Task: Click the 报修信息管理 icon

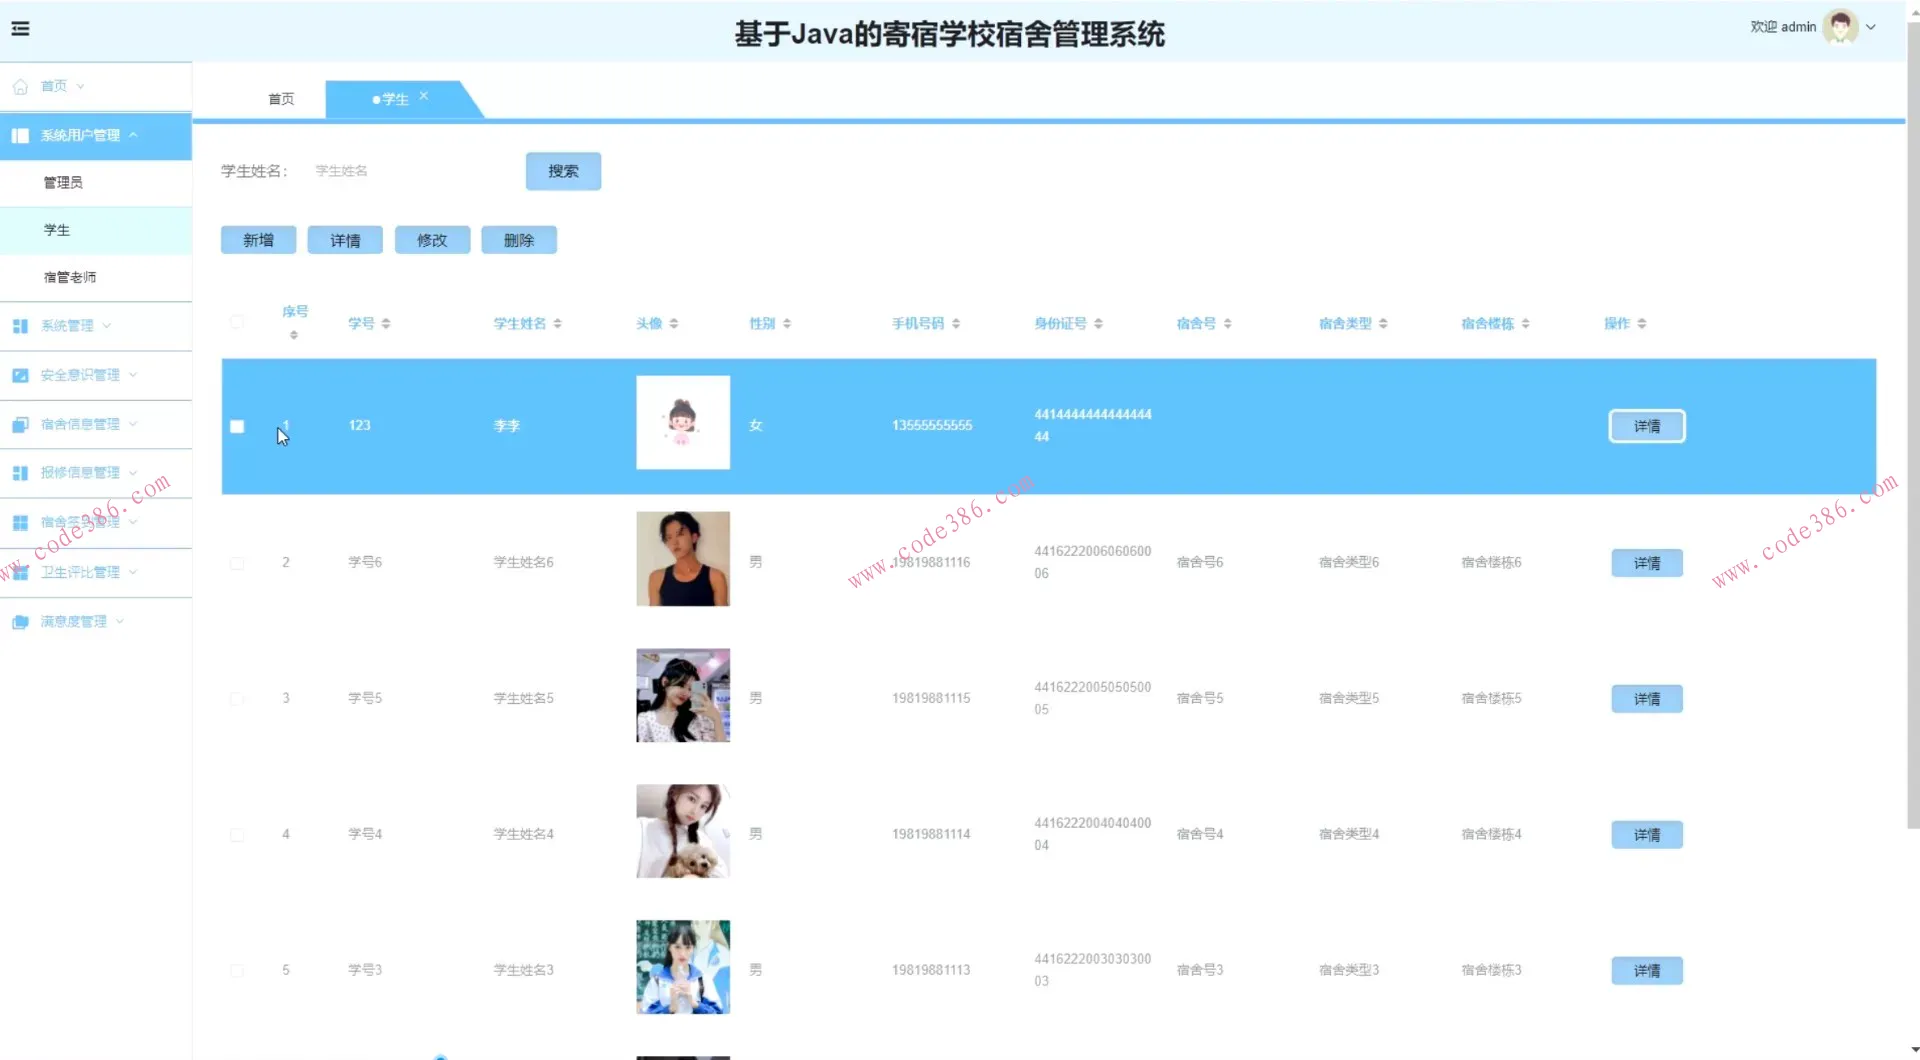Action: 20,472
